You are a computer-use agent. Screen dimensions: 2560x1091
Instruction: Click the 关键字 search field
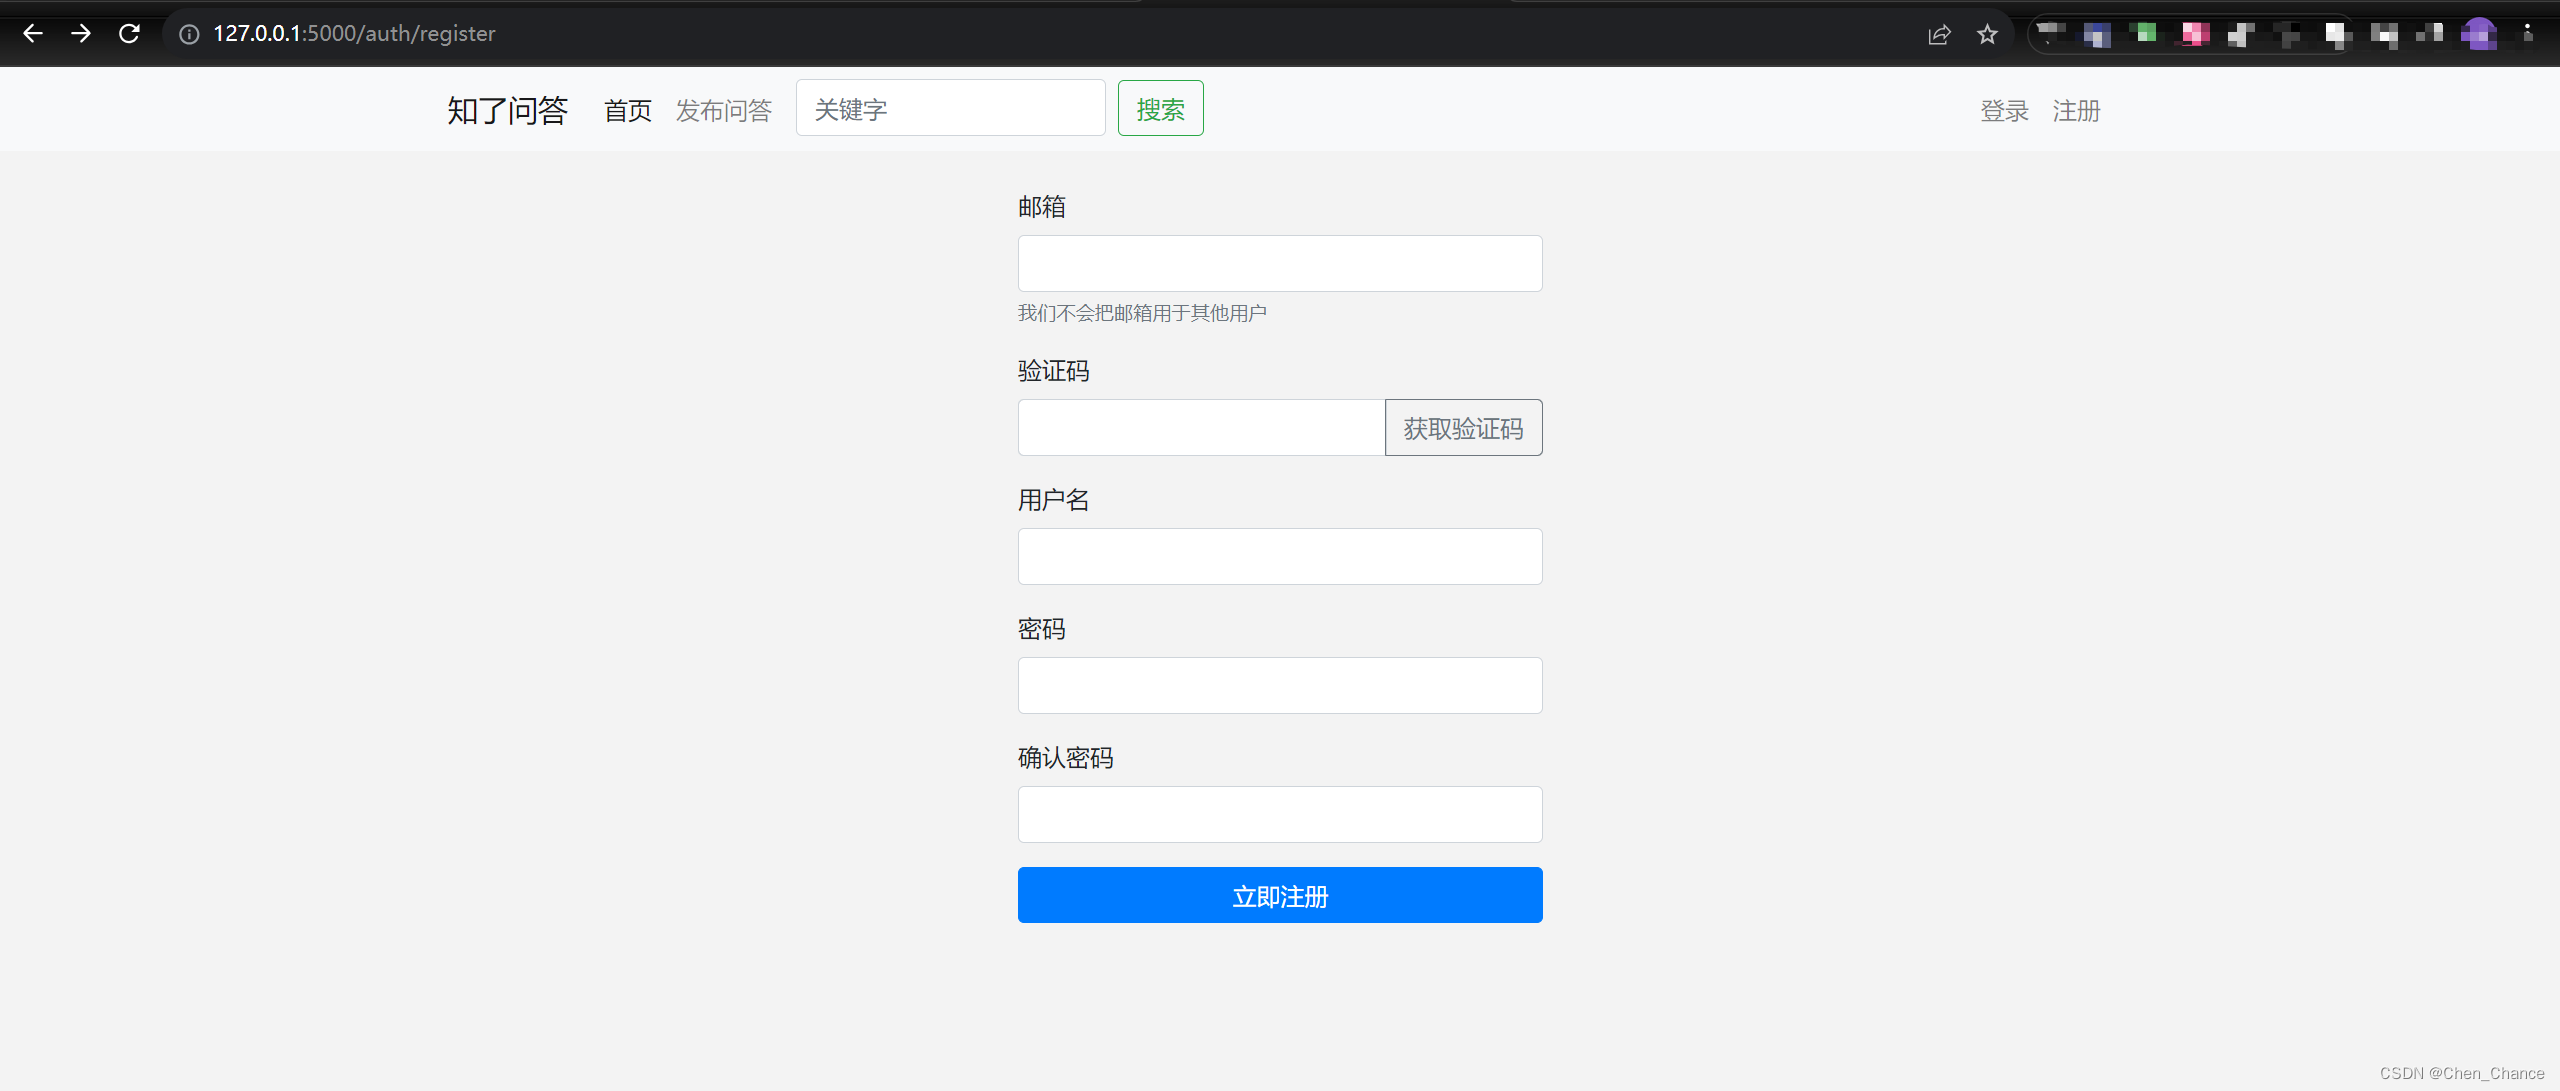pyautogui.click(x=950, y=108)
